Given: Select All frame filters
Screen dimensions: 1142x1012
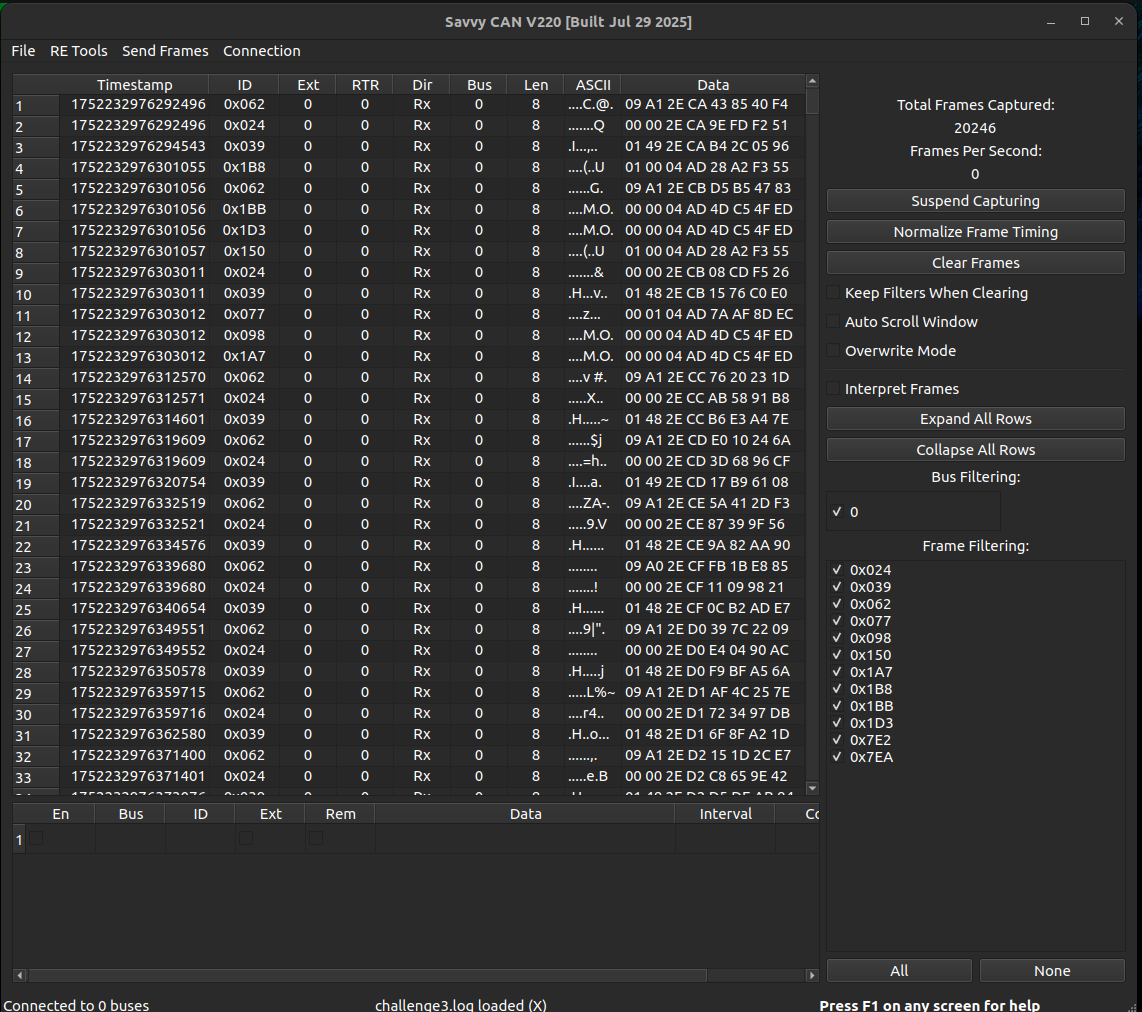Looking at the screenshot, I should click(898, 971).
